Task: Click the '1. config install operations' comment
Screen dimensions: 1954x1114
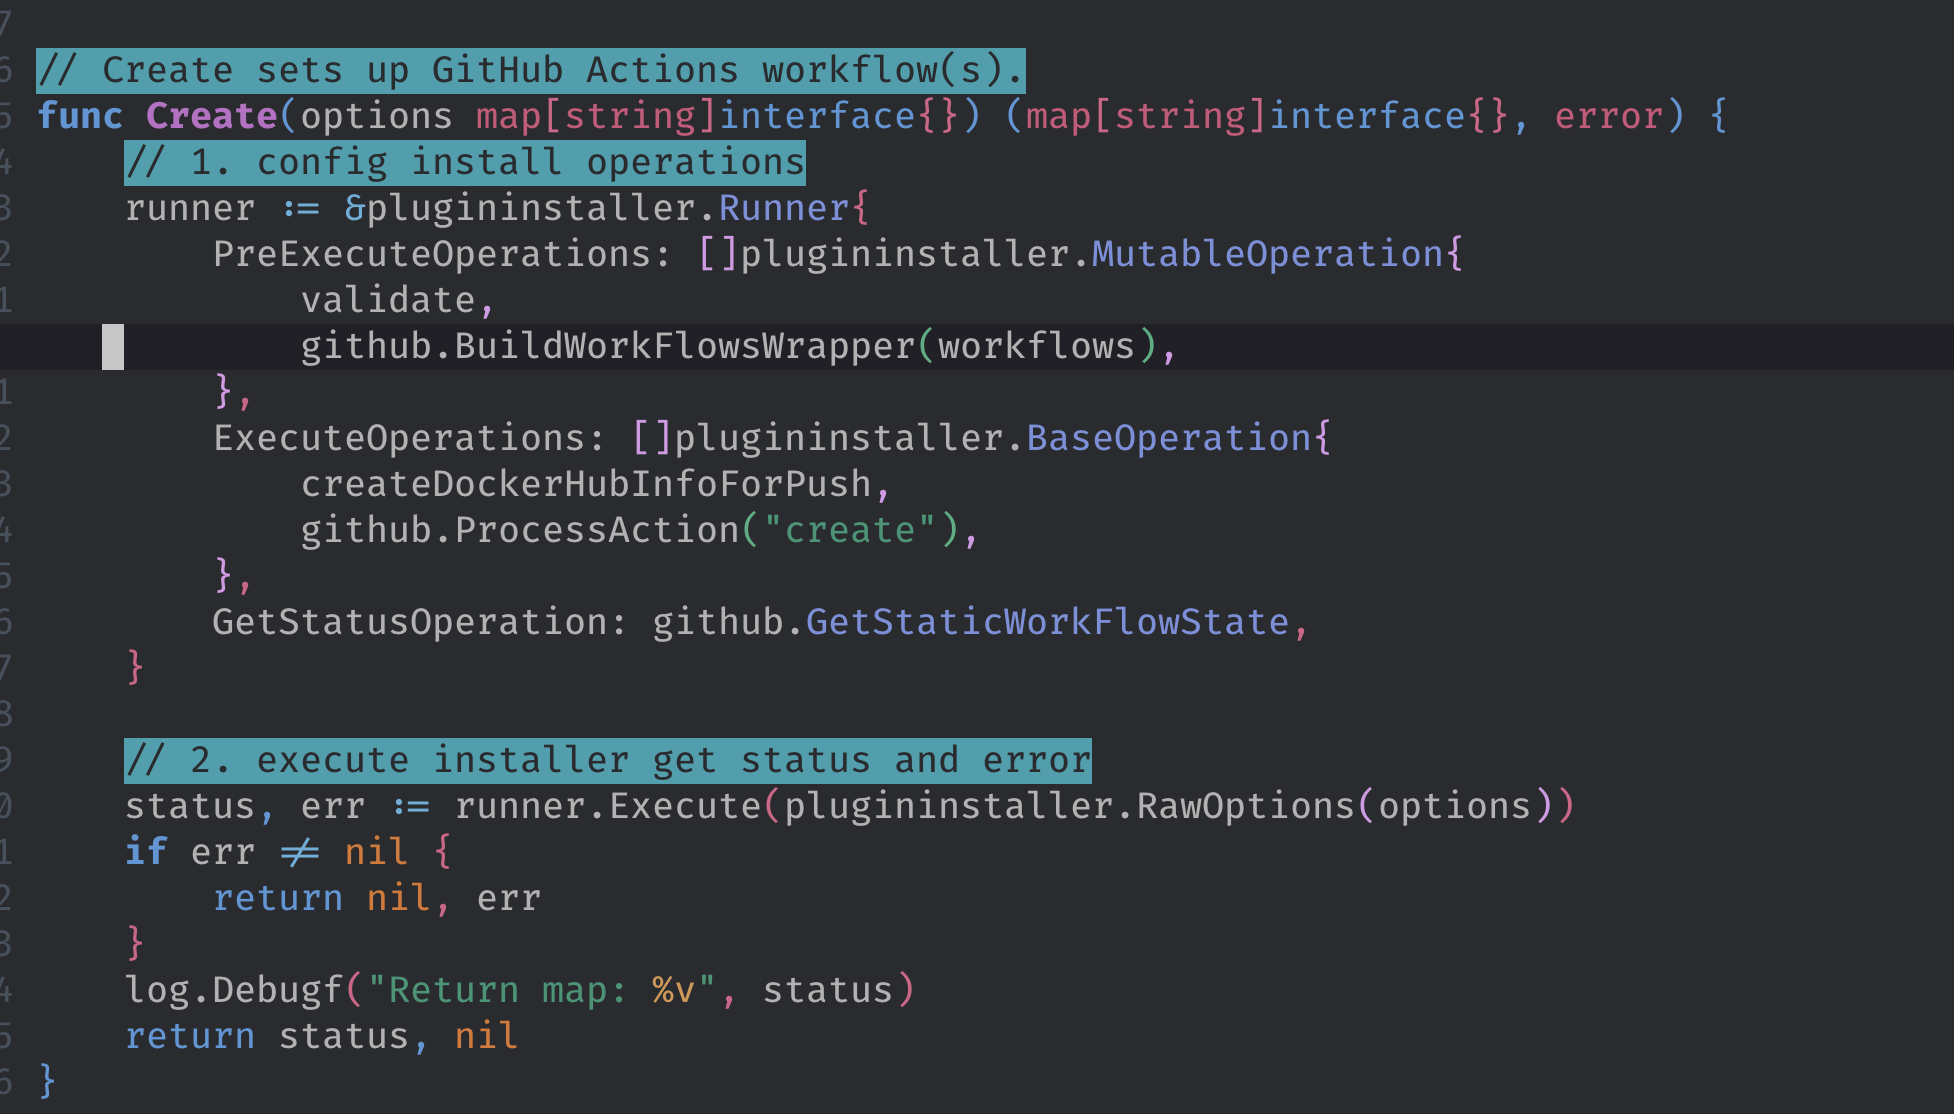Action: coord(465,162)
